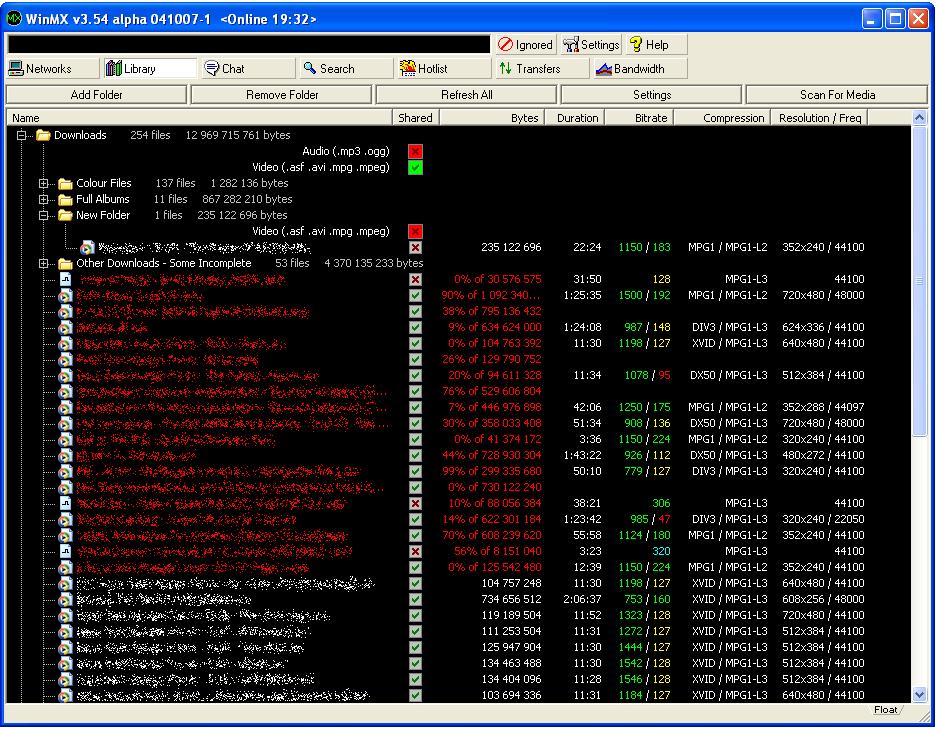This screenshot has width=936, height=729.
Task: Go to the Search tab
Action: [x=346, y=69]
